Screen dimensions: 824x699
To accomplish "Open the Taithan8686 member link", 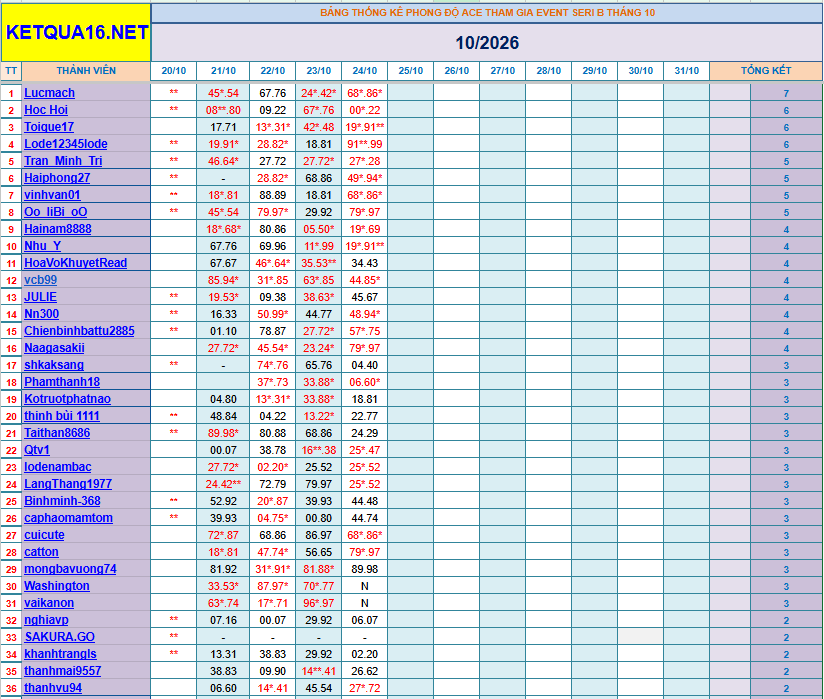I will [57, 433].
